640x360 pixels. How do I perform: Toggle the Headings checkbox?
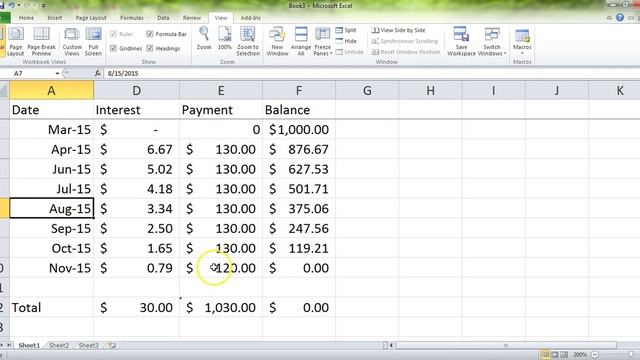[149, 48]
